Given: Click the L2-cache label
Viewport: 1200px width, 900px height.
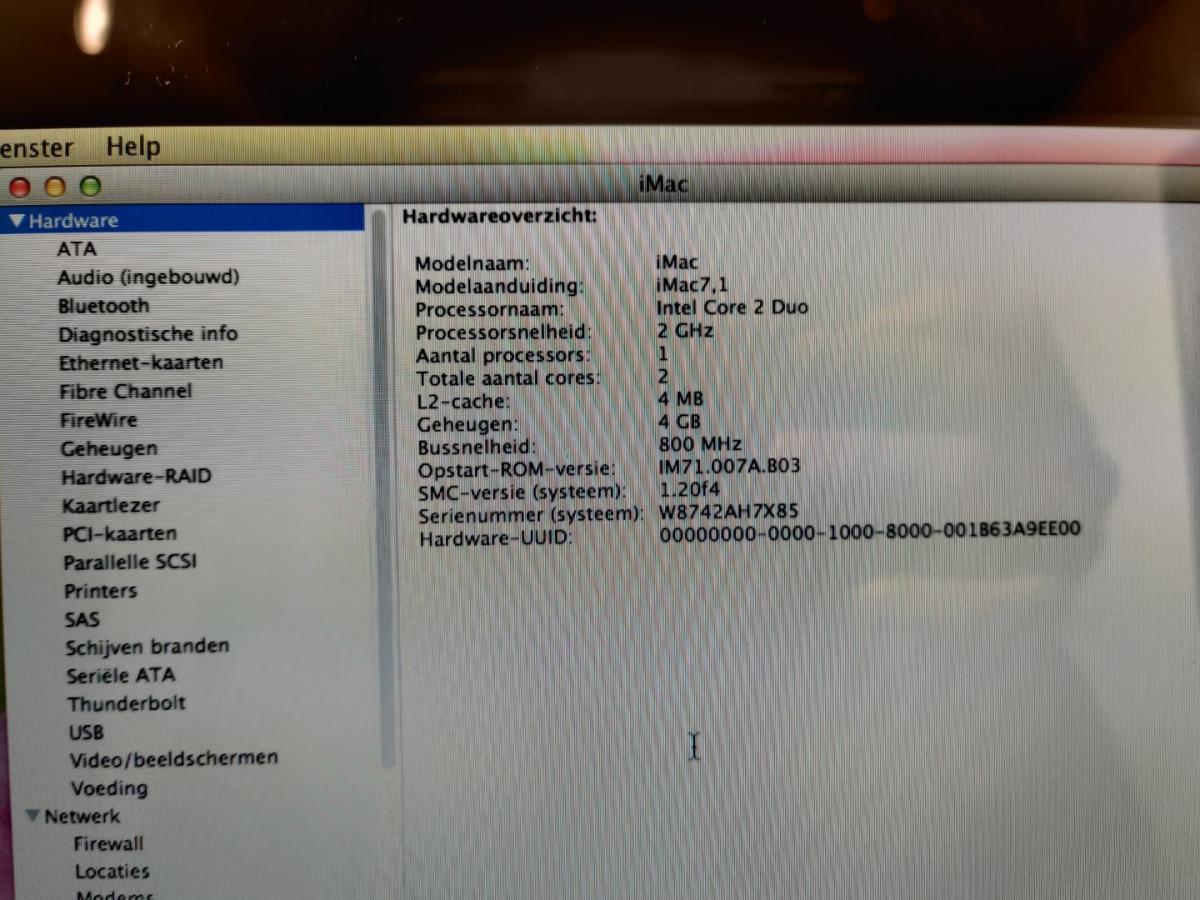Looking at the screenshot, I should (463, 401).
